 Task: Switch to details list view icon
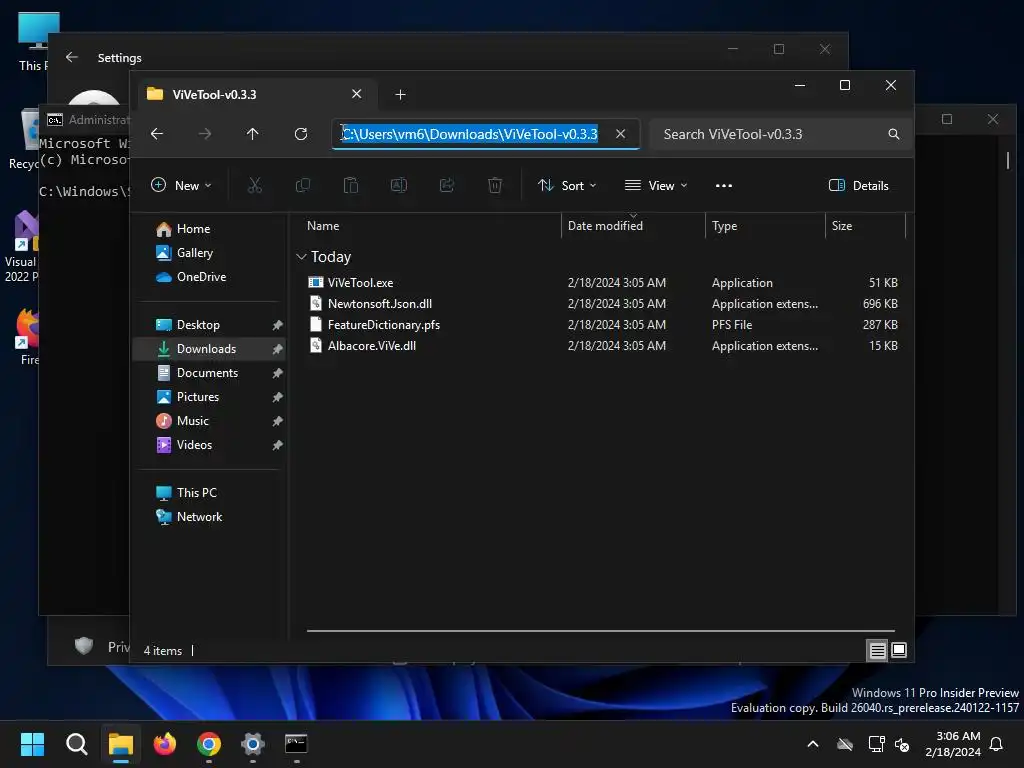click(x=877, y=650)
